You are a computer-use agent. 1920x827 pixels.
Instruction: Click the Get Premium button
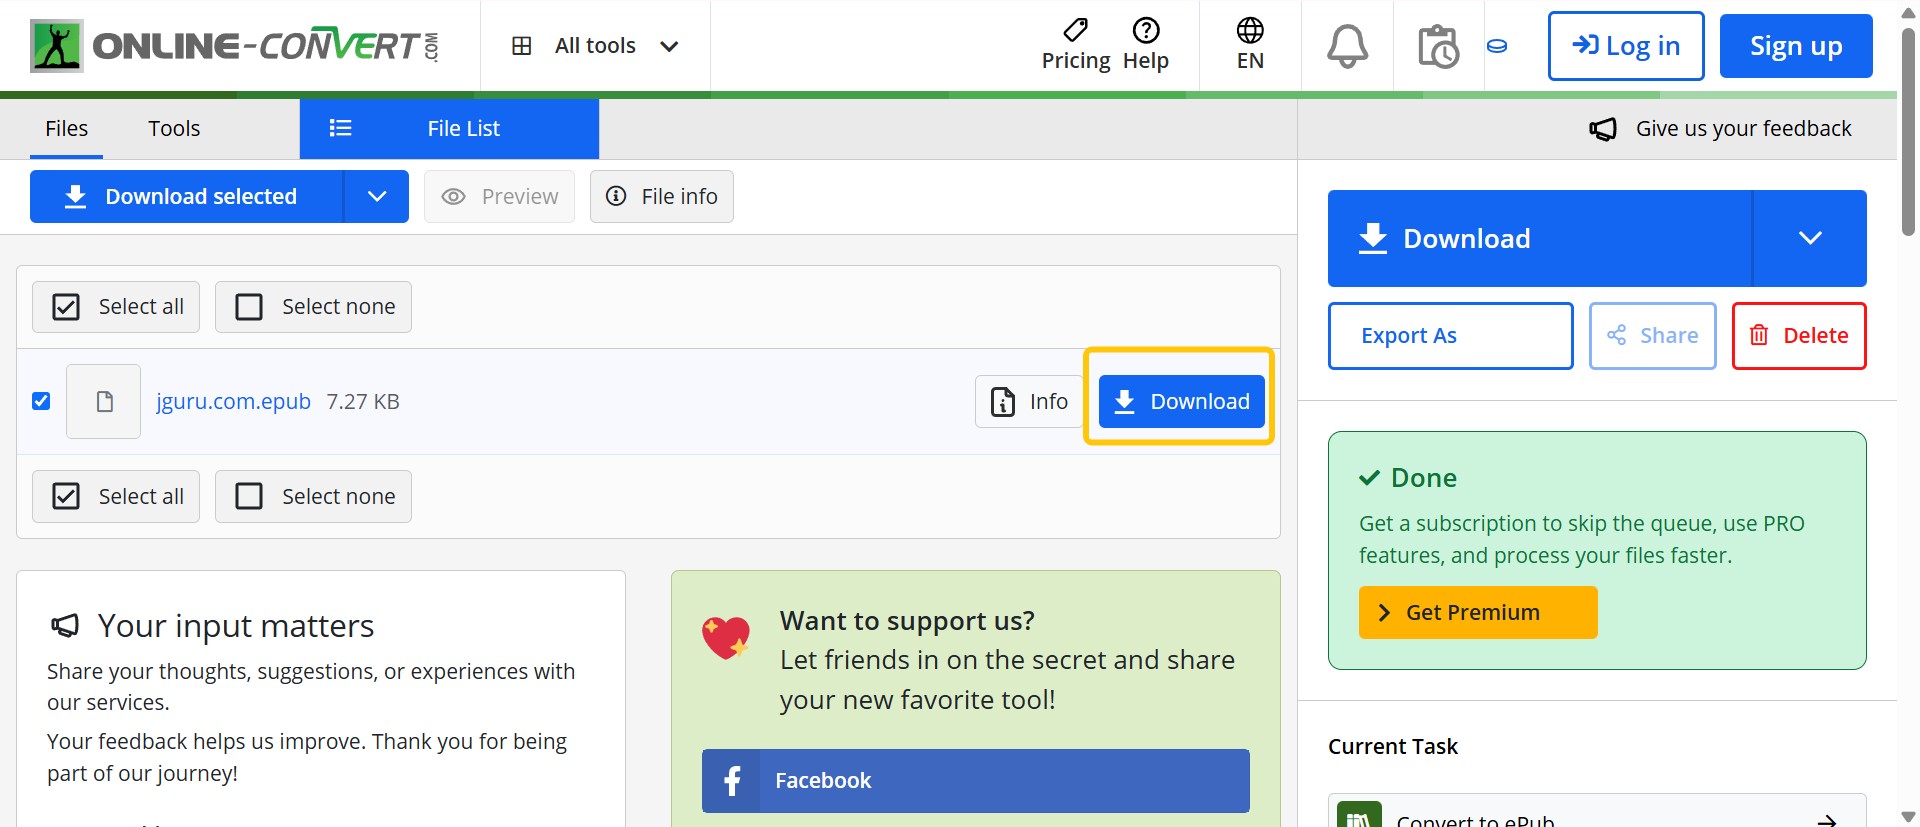[1477, 612]
